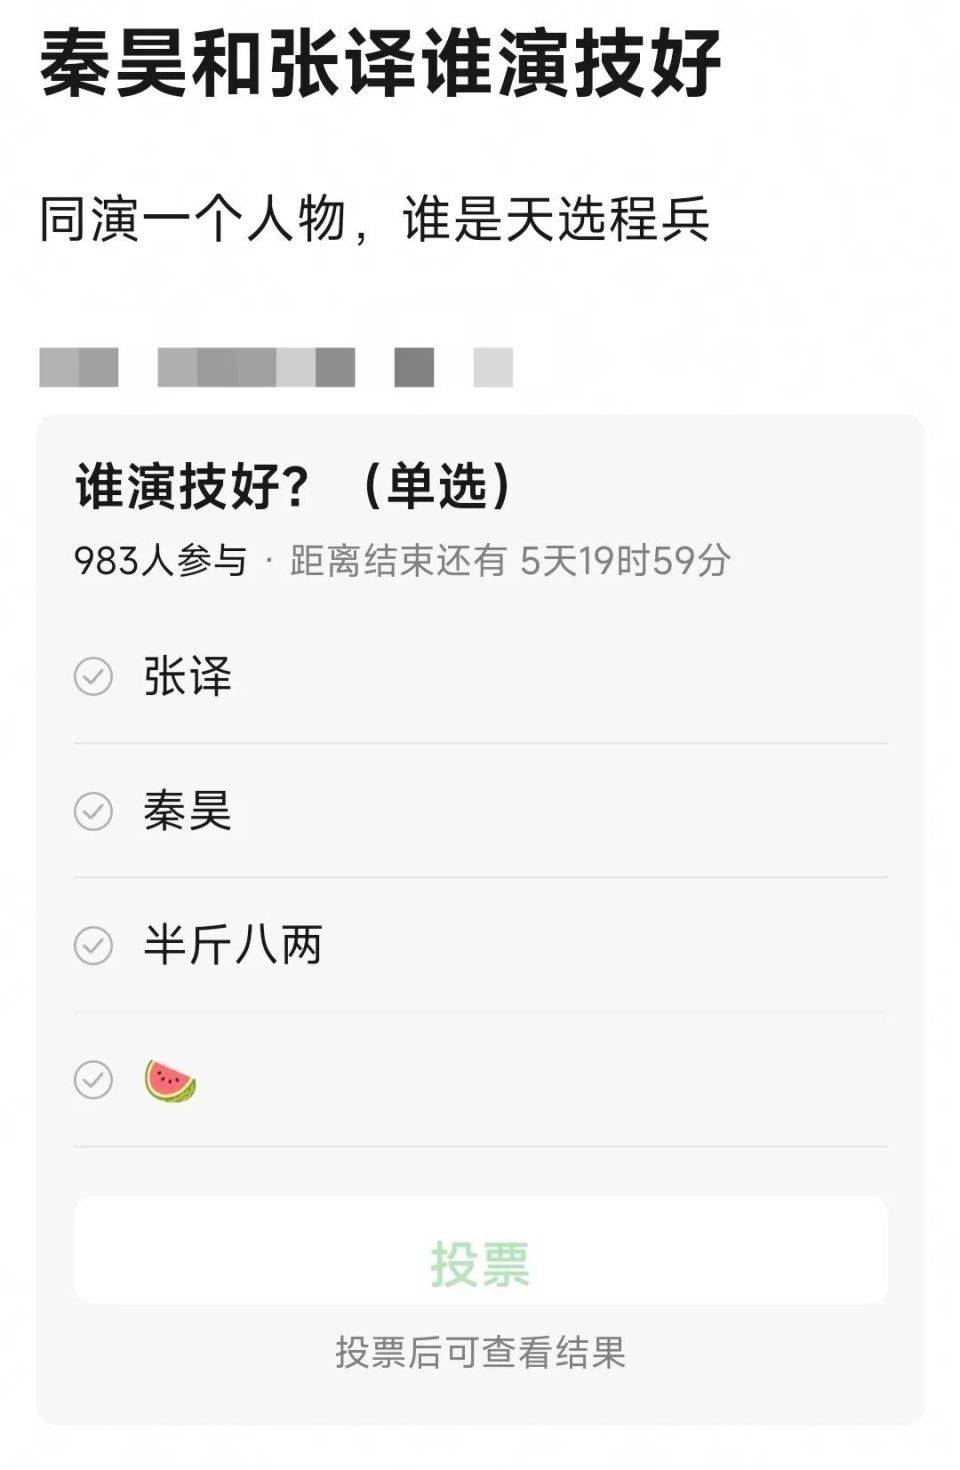
Task: Click the lightest gray blurred square
Action: 493,367
